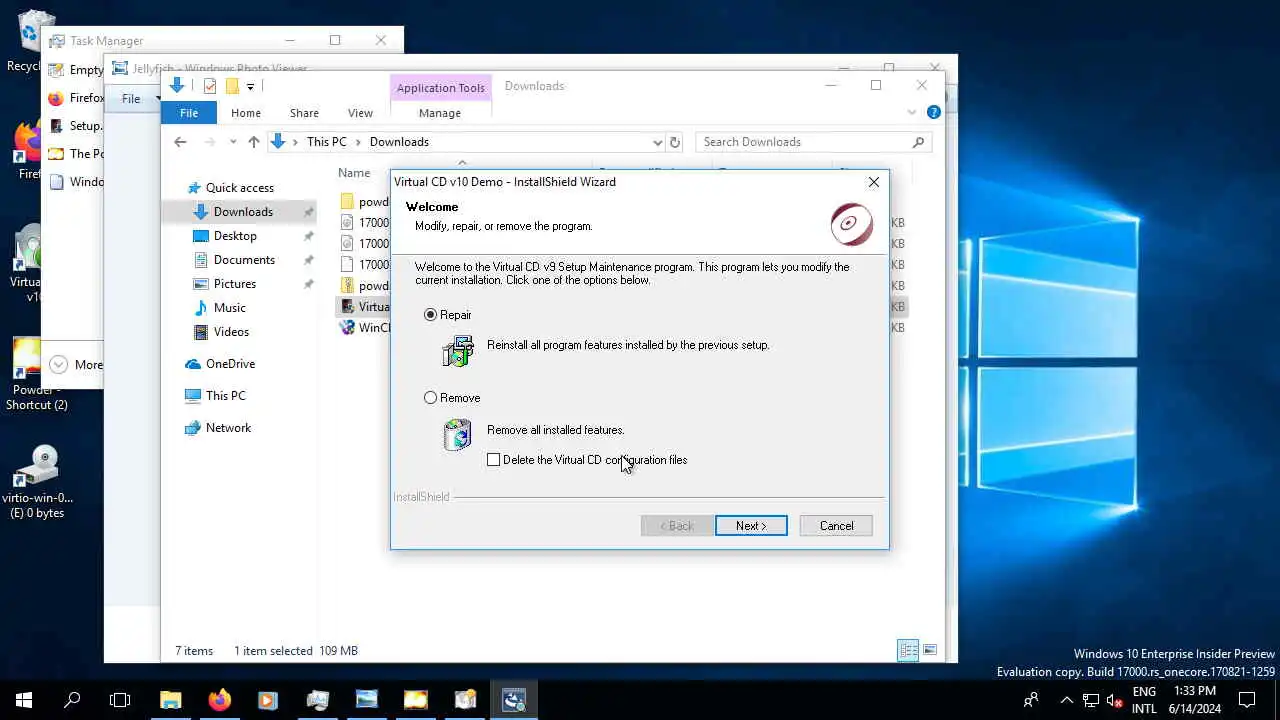
Task: Select Firefox row in Task Manager
Action: tap(76, 98)
